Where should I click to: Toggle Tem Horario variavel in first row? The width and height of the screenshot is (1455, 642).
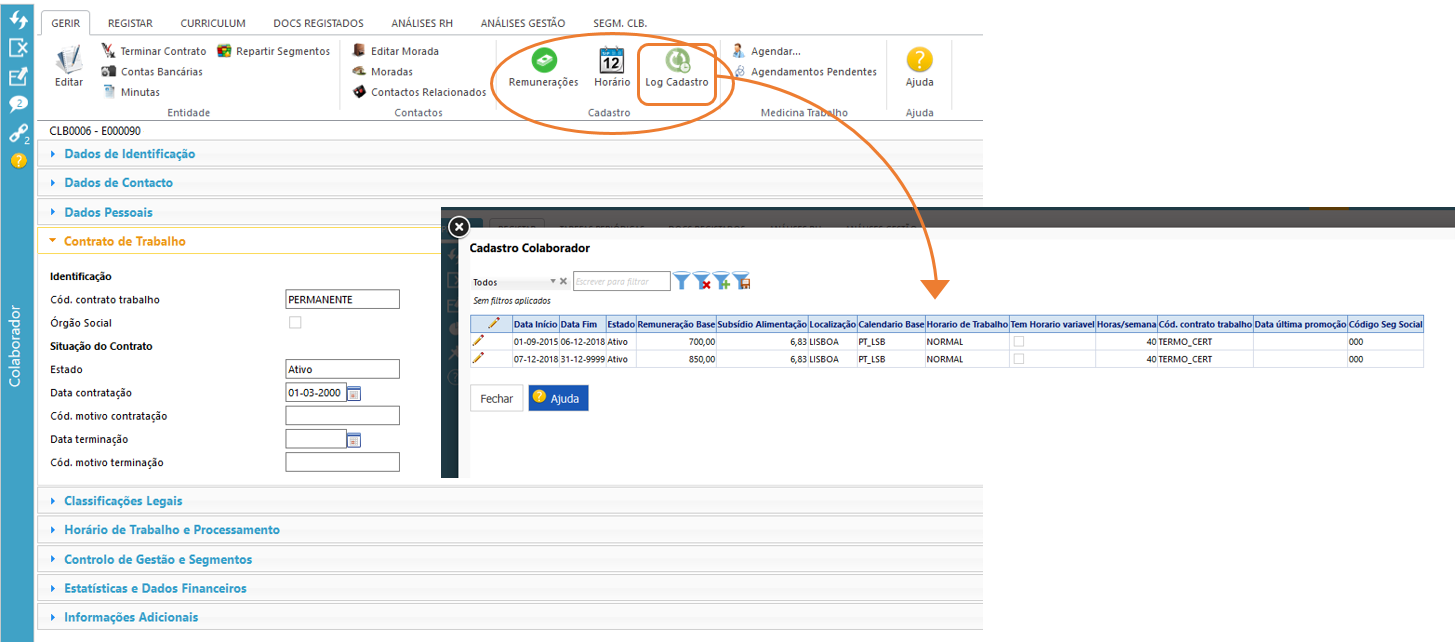tap(1019, 341)
